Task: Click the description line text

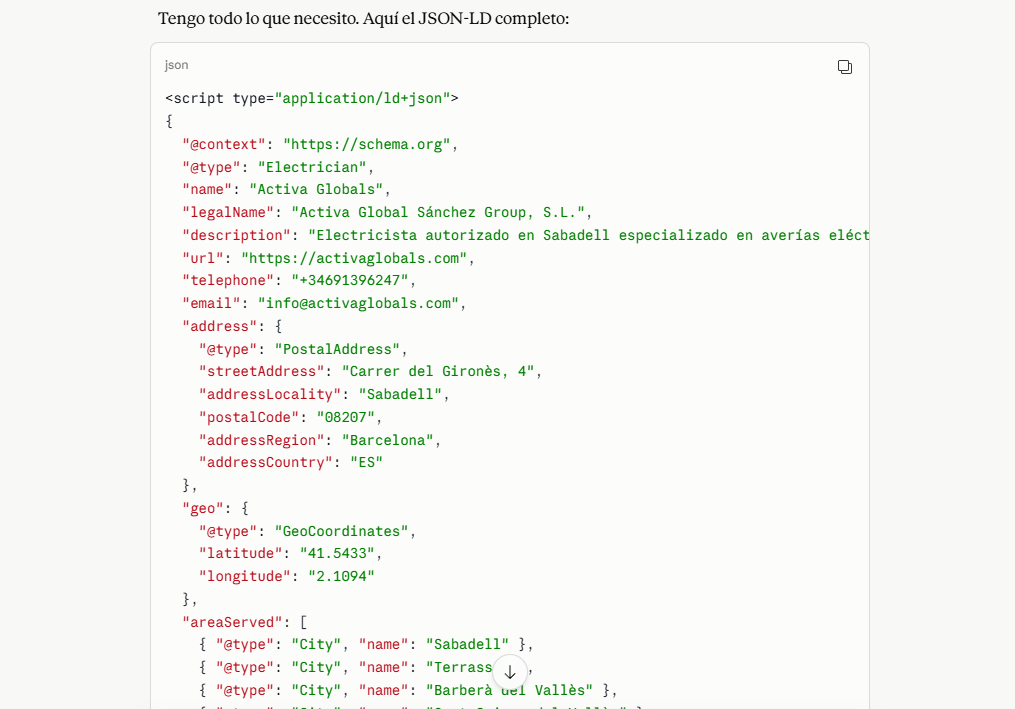Action: click(x=526, y=235)
